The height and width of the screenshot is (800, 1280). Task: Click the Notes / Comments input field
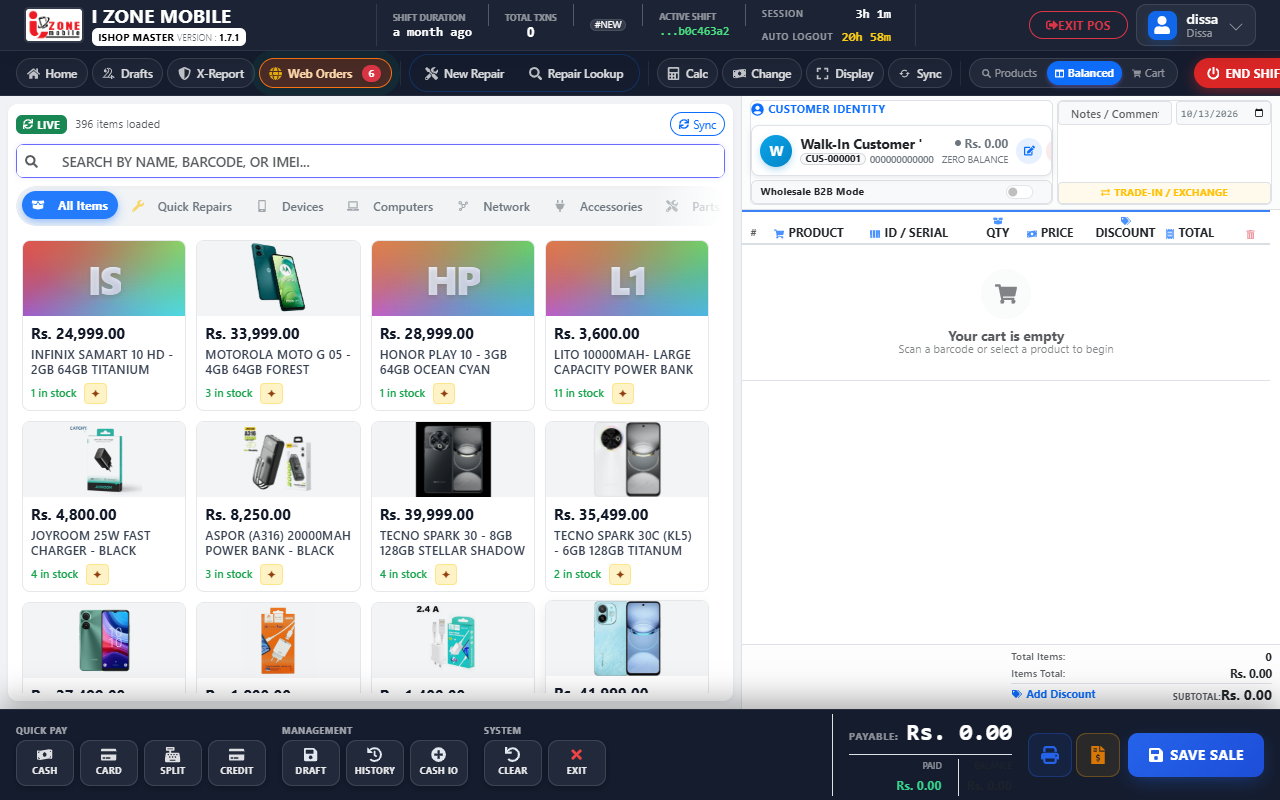pyautogui.click(x=1114, y=113)
